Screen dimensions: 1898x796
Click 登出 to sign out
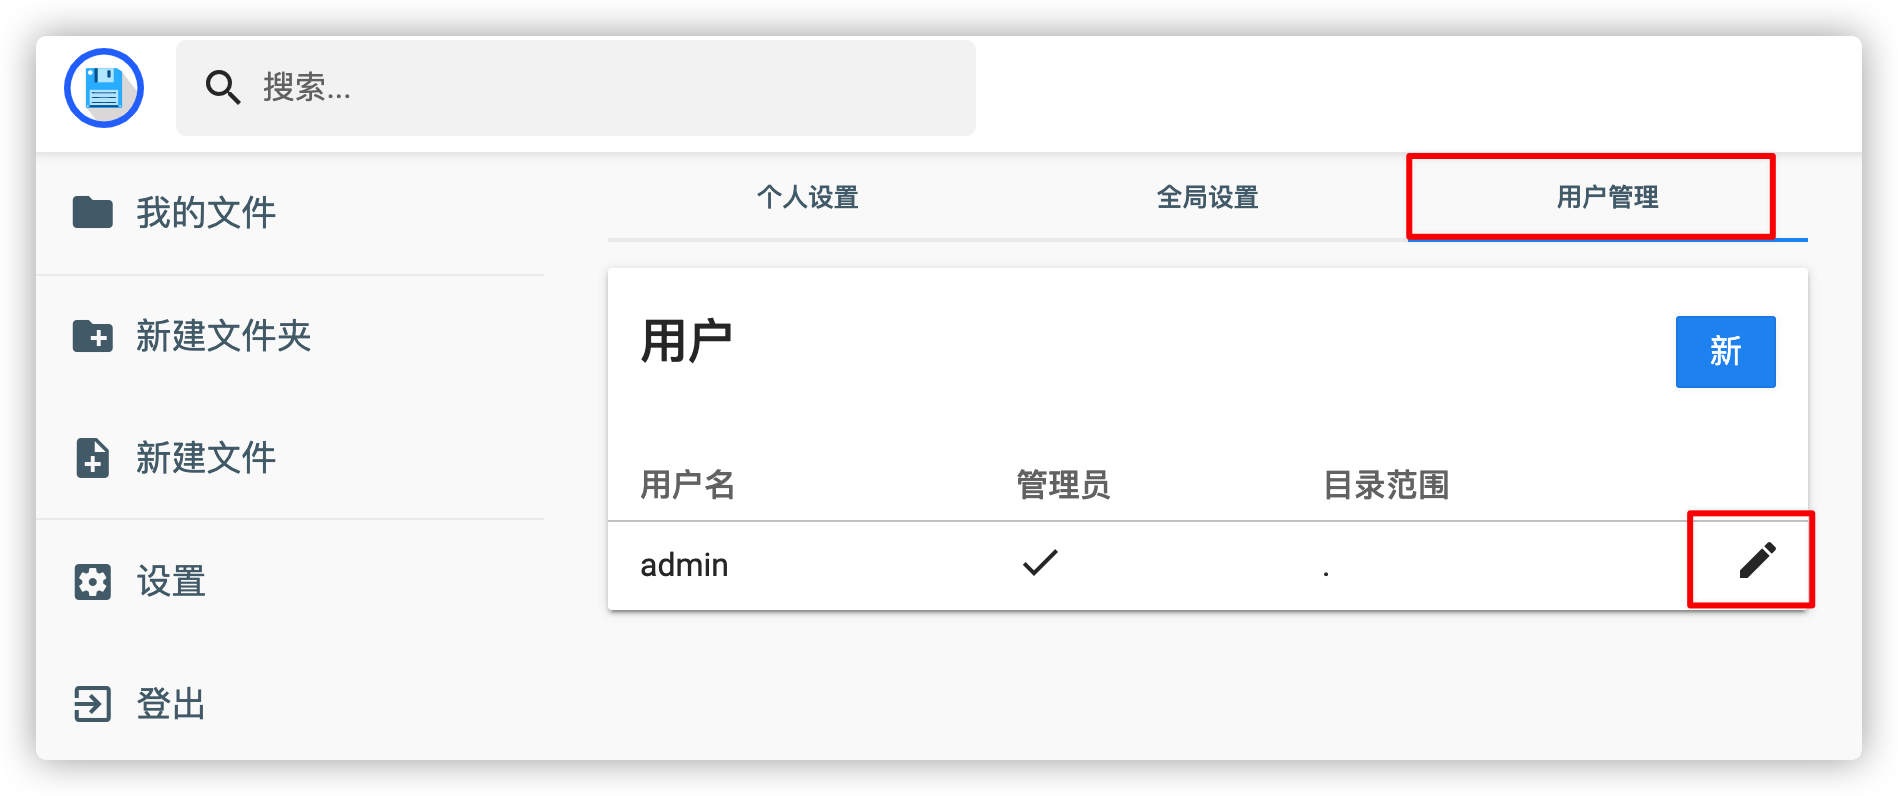[x=171, y=704]
